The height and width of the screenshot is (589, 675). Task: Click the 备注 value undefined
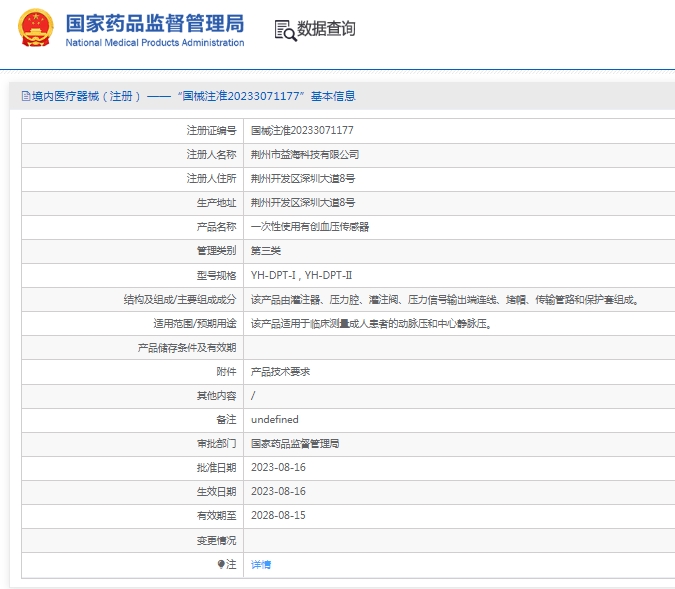click(275, 419)
